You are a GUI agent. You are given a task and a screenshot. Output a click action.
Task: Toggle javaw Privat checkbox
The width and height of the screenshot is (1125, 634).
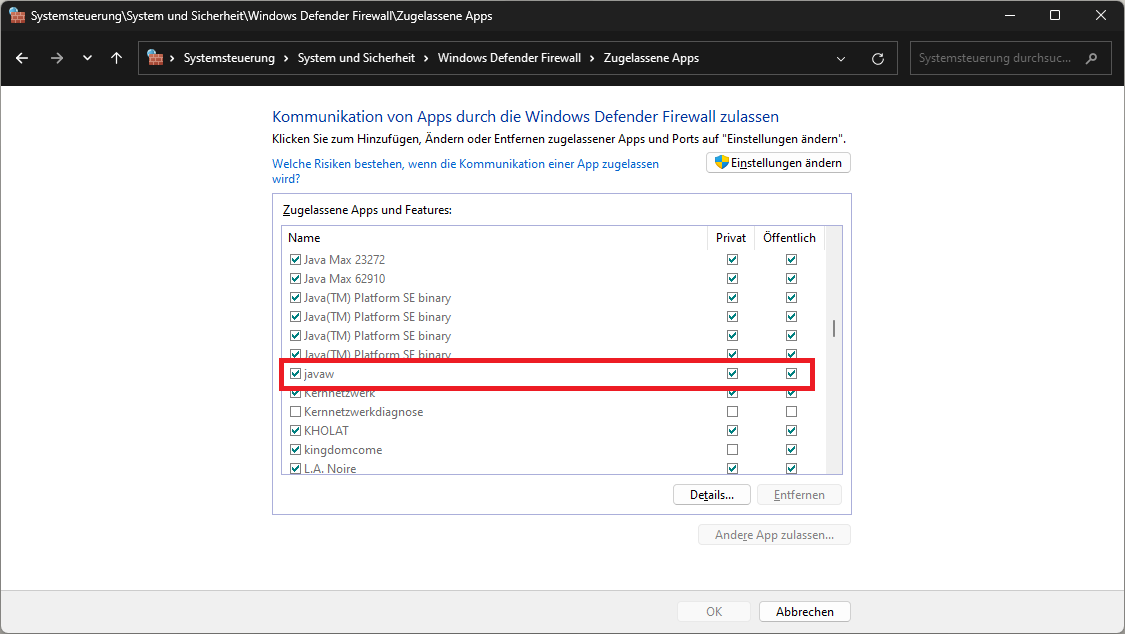[732, 374]
